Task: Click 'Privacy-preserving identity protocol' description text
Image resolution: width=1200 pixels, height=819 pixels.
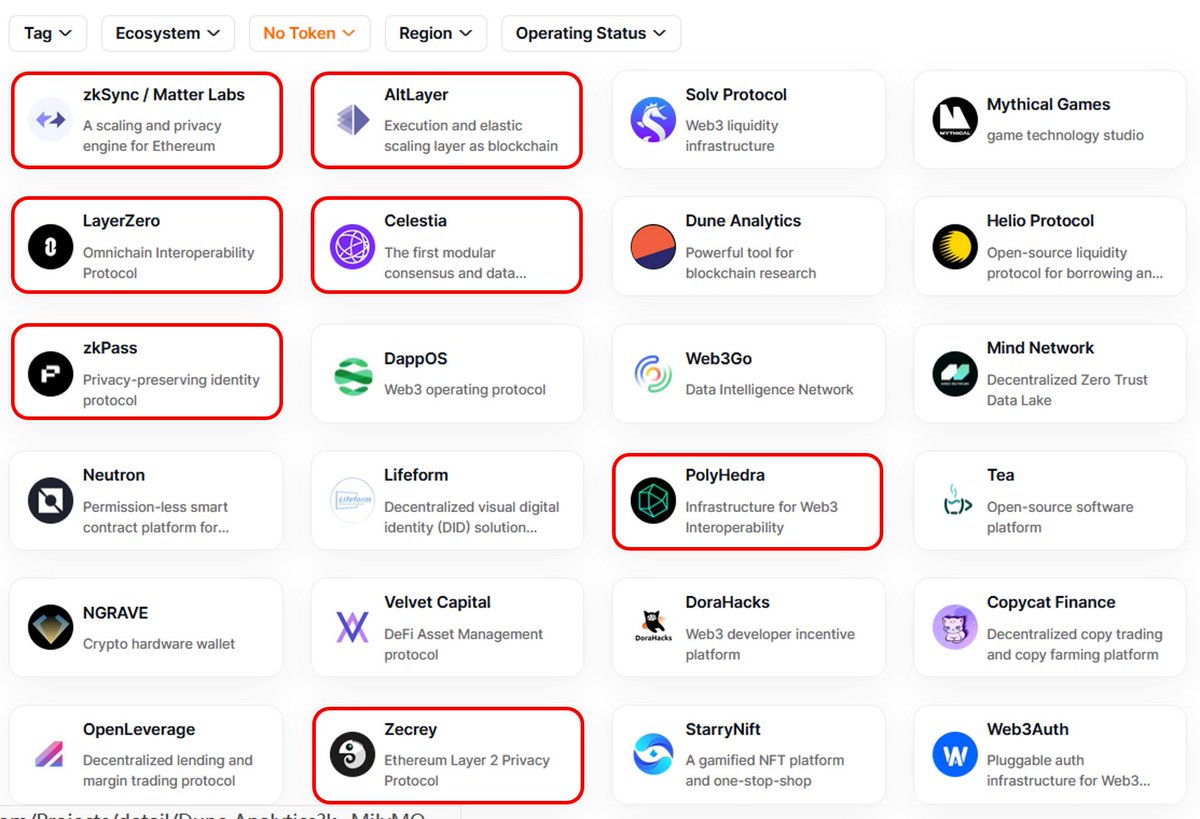Action: click(x=171, y=390)
